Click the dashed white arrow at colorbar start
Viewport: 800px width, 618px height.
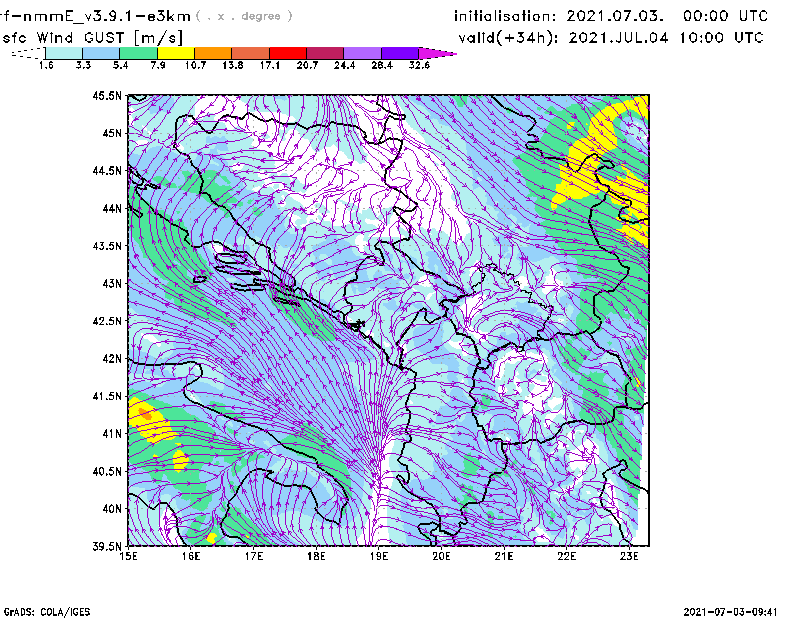[28, 53]
